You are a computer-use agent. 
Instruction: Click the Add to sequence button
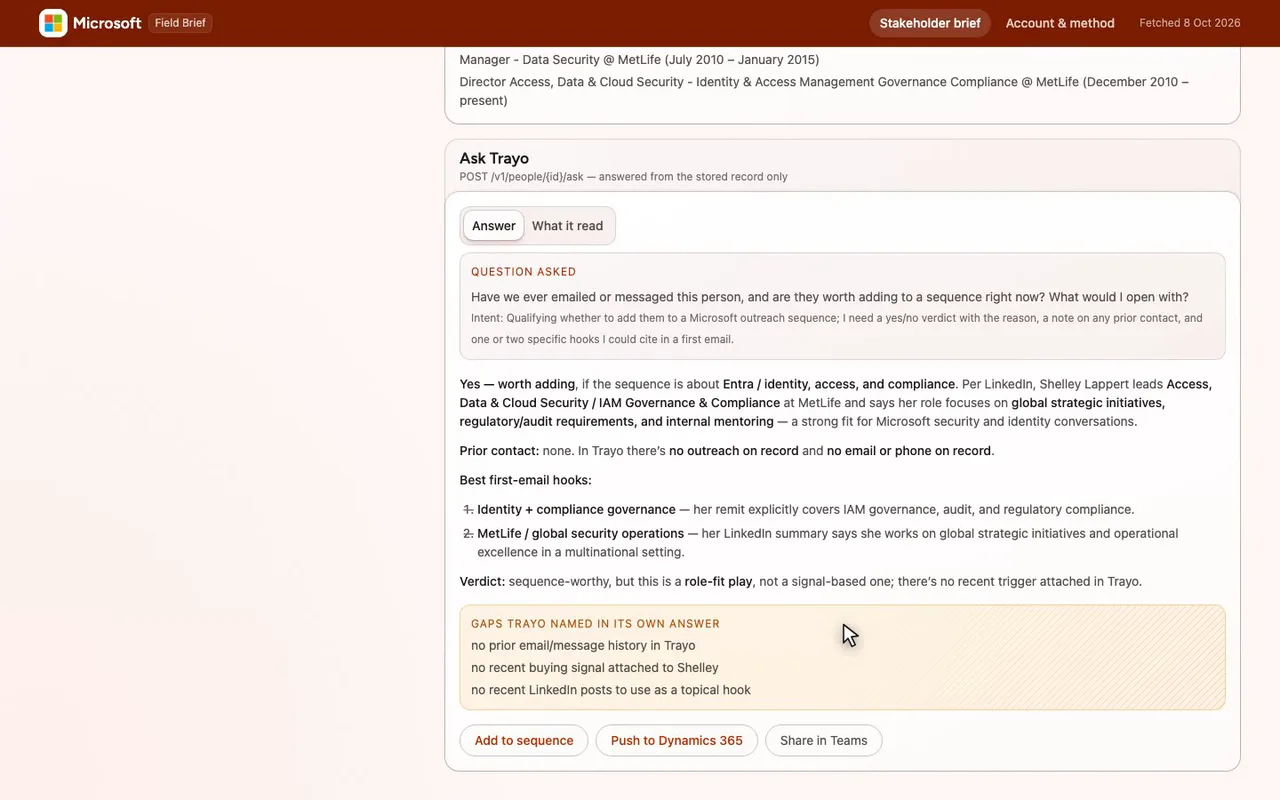[x=524, y=741]
